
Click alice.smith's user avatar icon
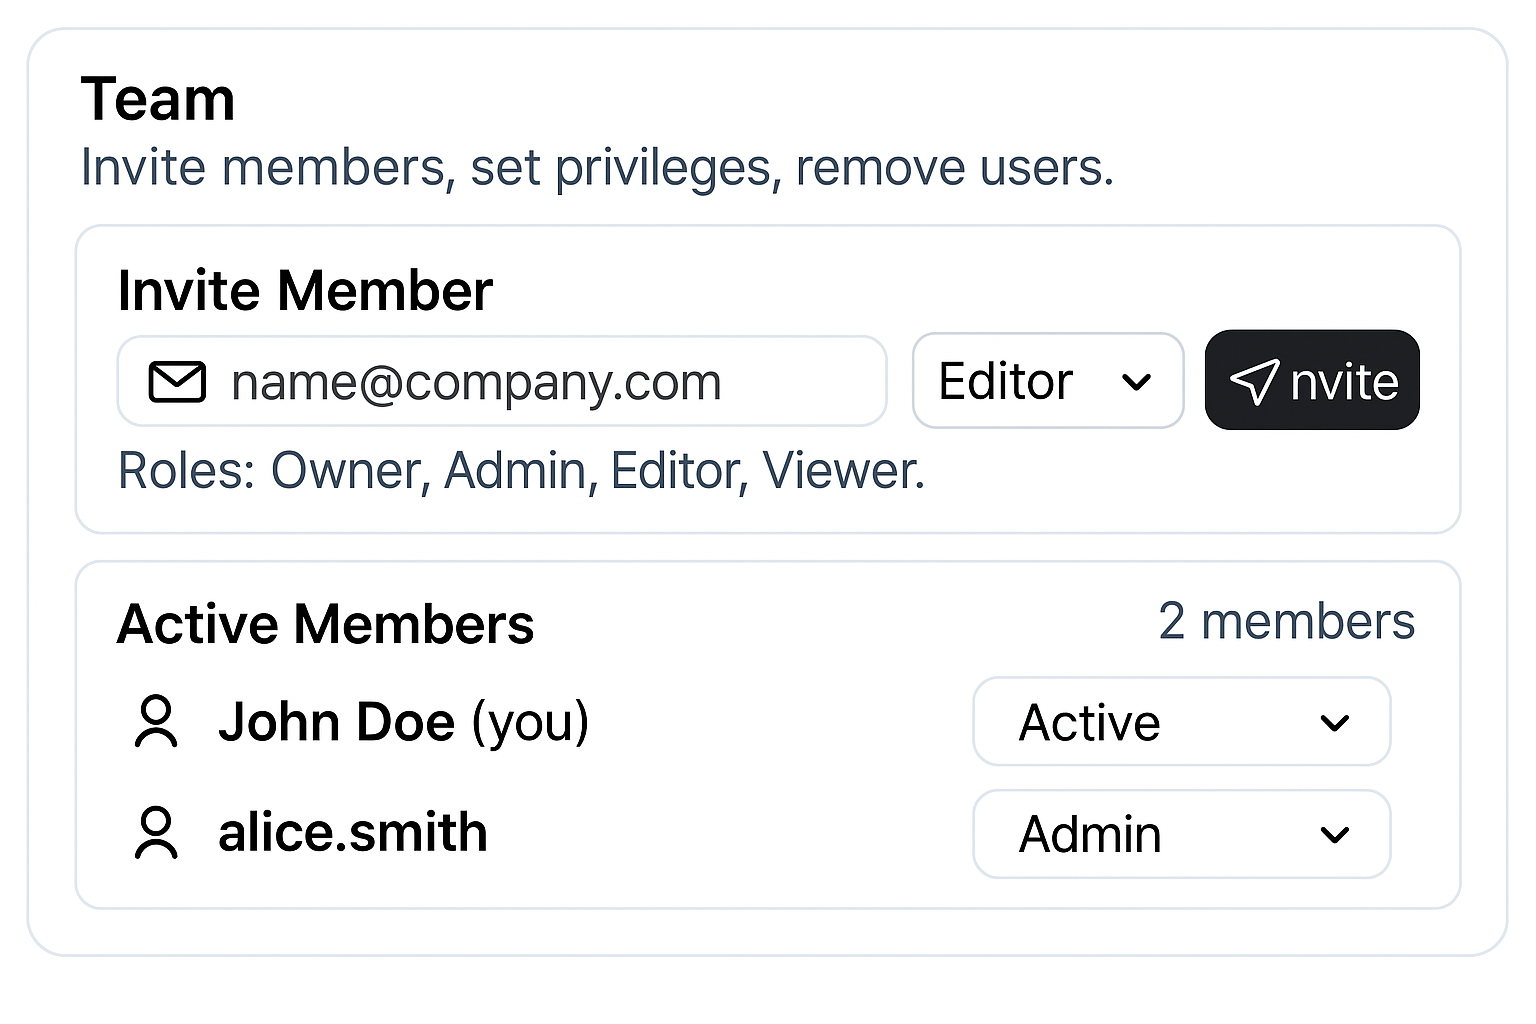coord(156,833)
